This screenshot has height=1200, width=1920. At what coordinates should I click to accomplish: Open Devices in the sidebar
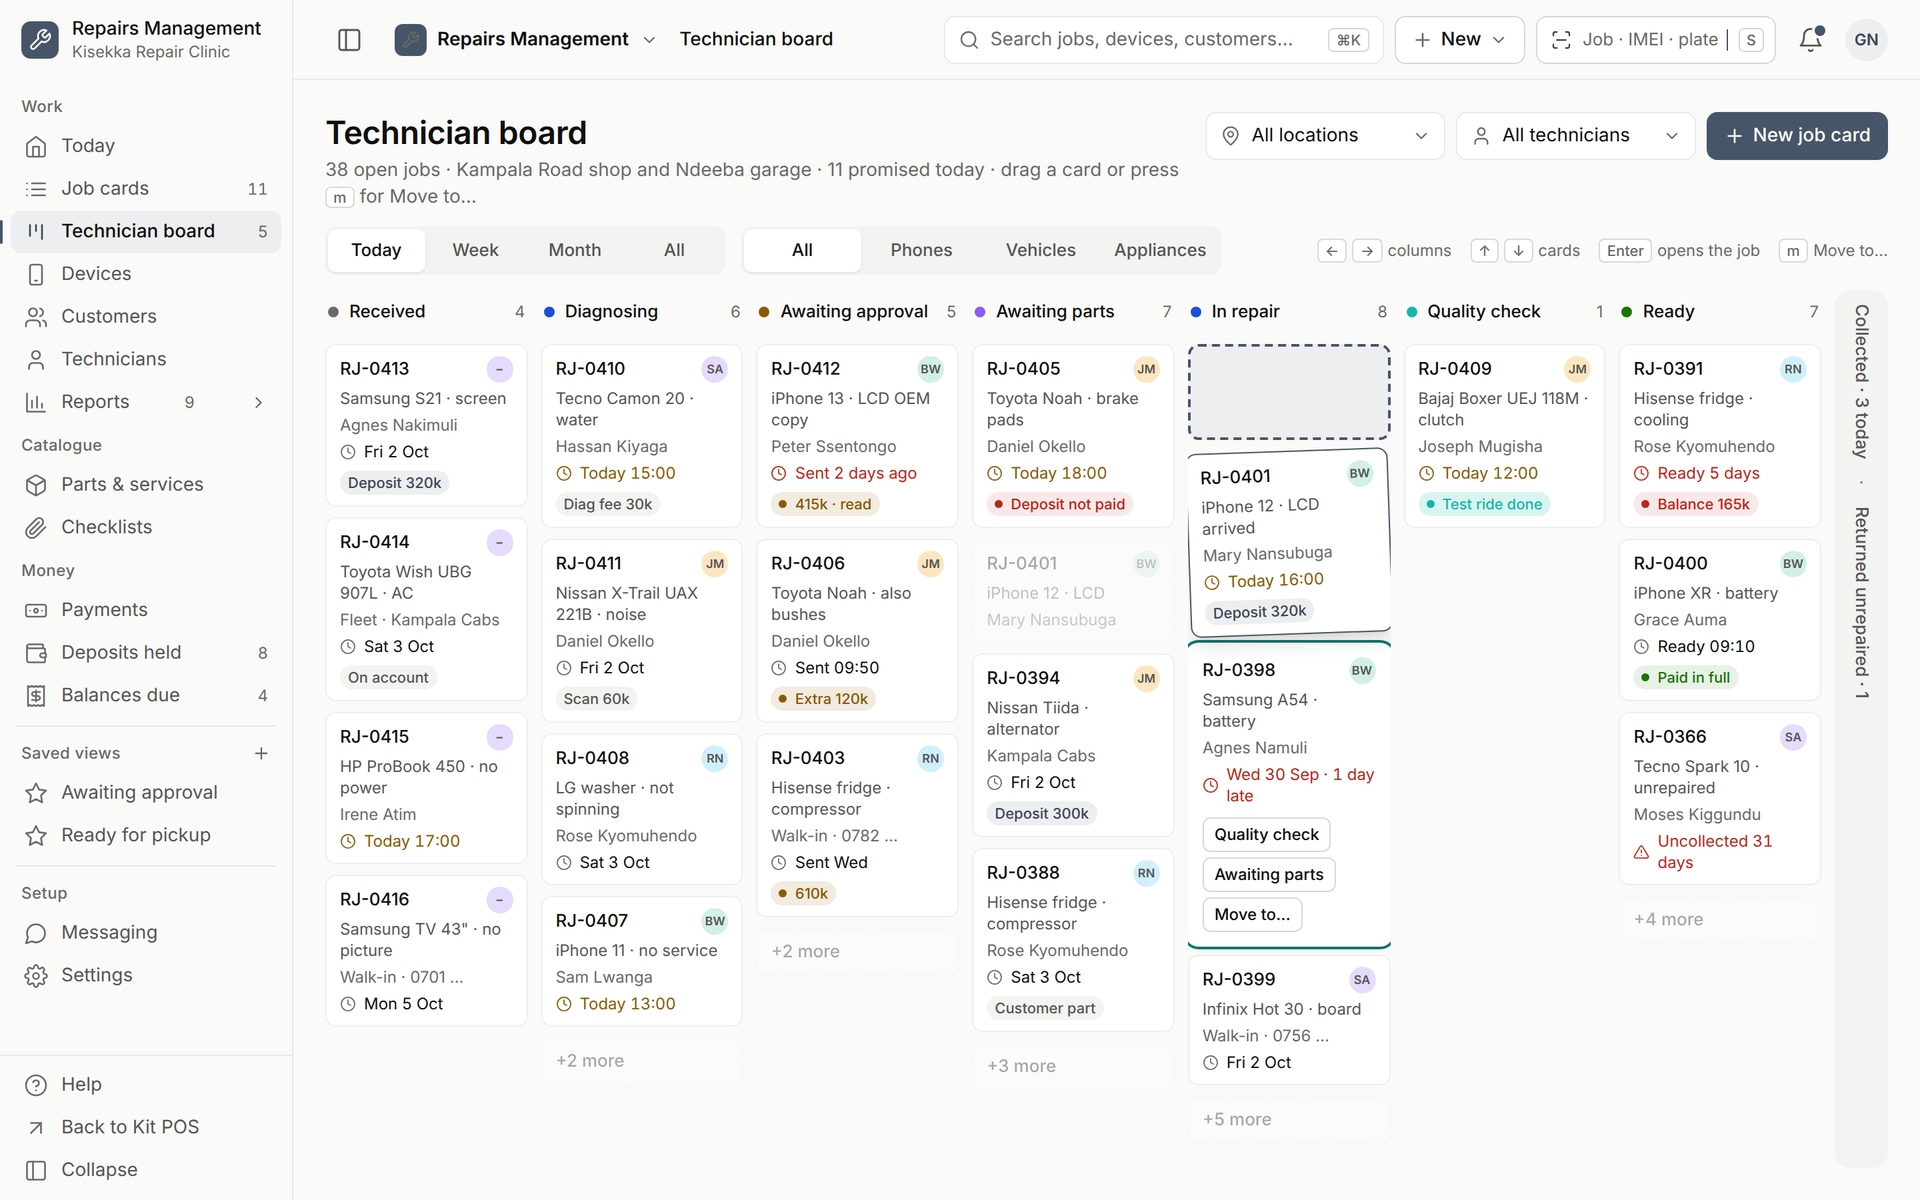[x=146, y=274]
